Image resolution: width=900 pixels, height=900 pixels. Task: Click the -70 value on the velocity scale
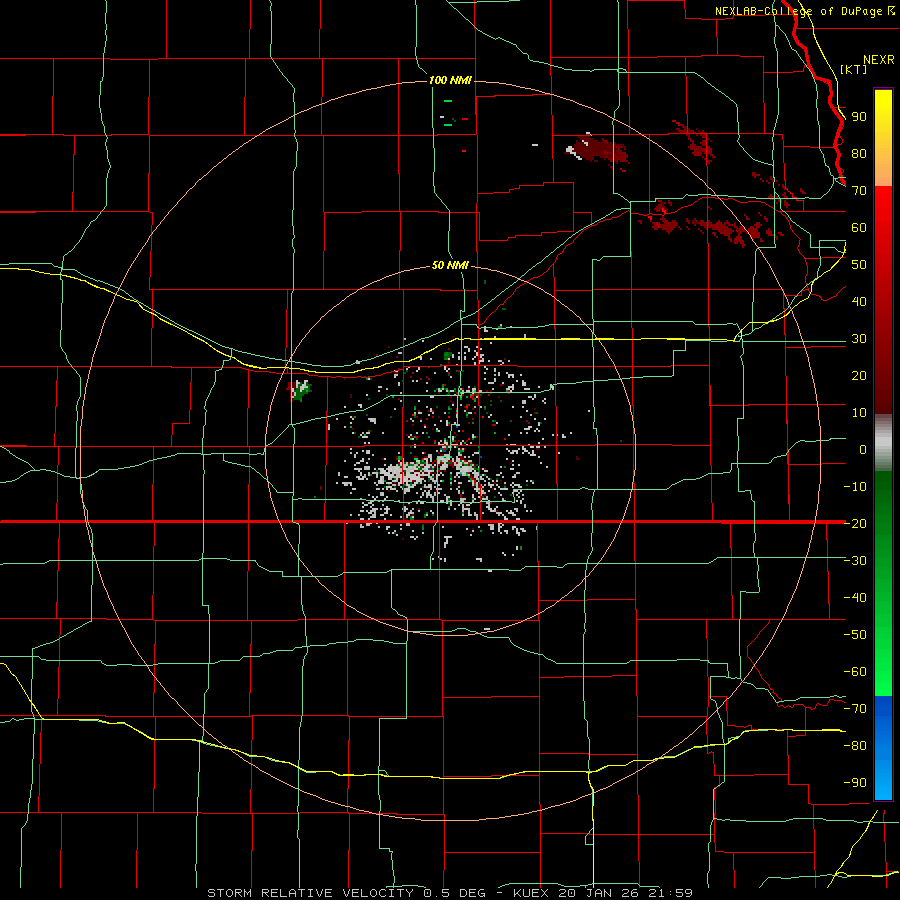[855, 708]
